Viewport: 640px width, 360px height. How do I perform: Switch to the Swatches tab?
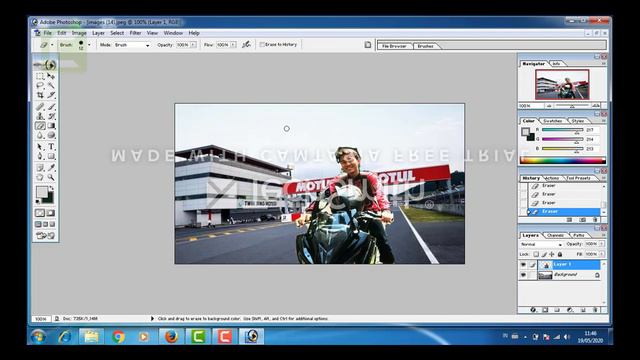click(553, 121)
